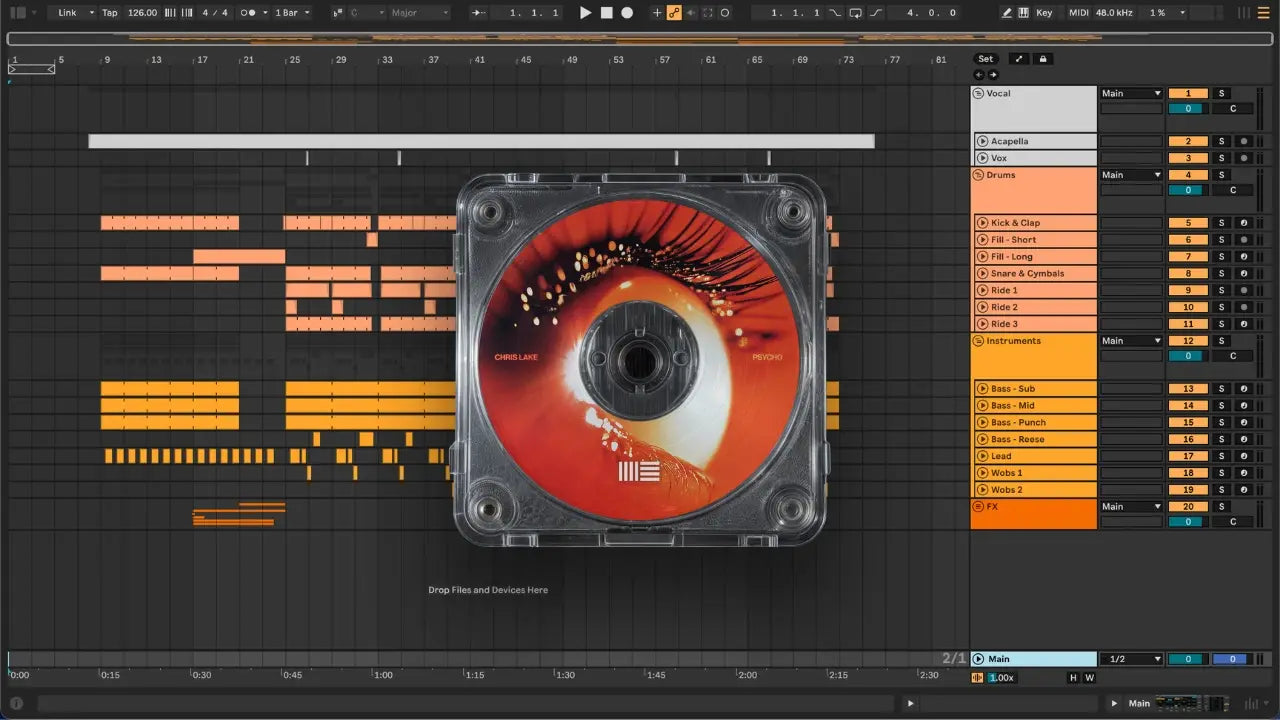Arm the Acapella track for recording
This screenshot has height=720, width=1280.
tap(1244, 142)
